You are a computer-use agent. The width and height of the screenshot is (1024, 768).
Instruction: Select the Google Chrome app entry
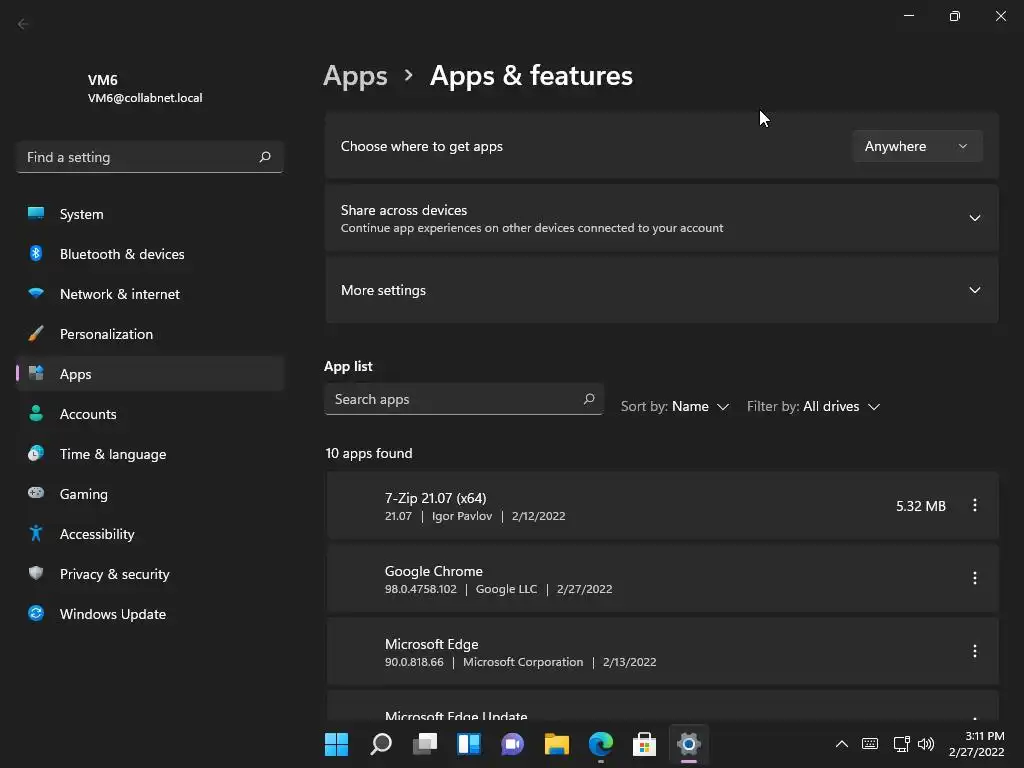click(x=662, y=579)
